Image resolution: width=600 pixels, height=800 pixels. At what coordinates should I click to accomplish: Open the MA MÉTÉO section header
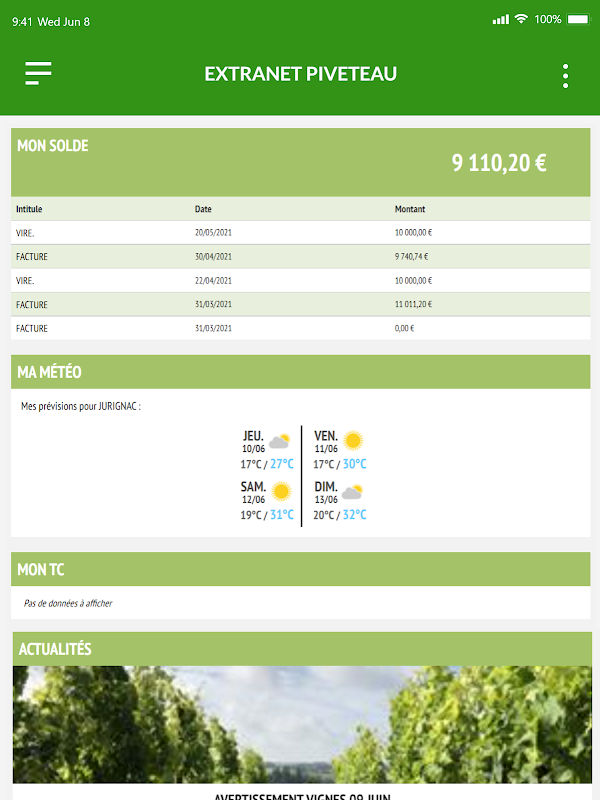coord(301,372)
